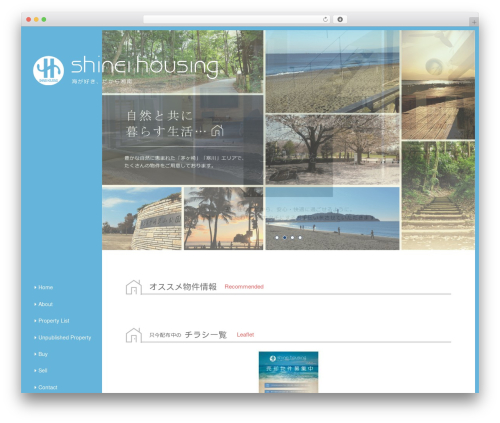Viewport: 500px width, 423px height.
Task: Open the Home menu item
Action: (x=45, y=287)
